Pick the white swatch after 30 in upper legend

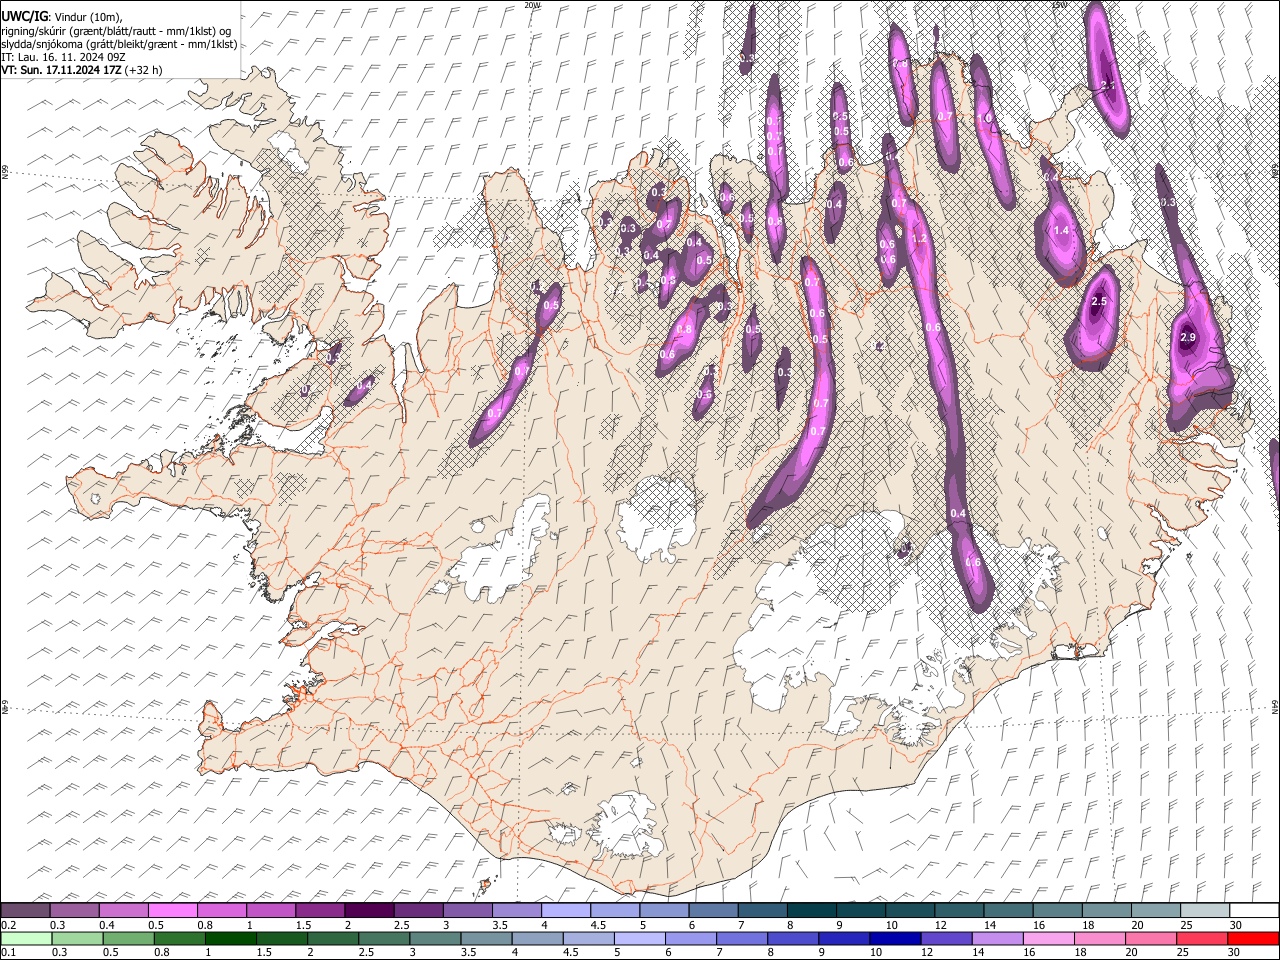[x=1254, y=910]
